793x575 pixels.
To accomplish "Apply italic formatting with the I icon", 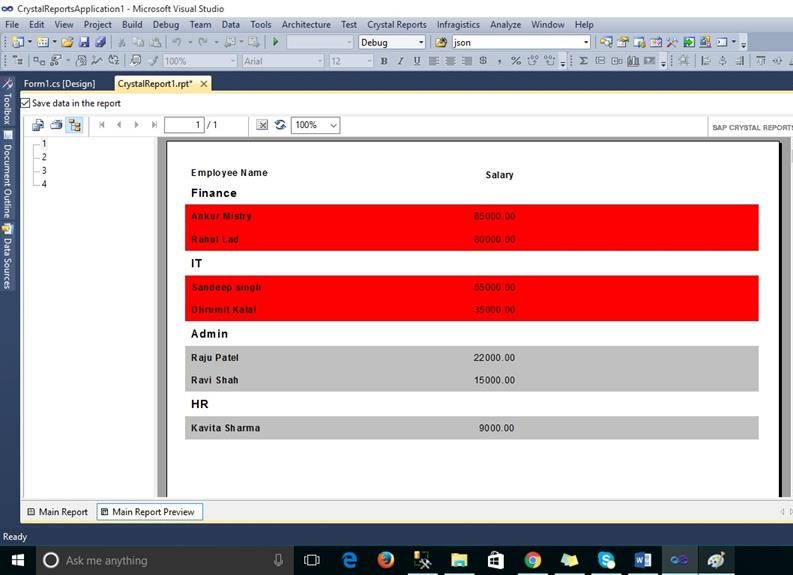I will 401,61.
